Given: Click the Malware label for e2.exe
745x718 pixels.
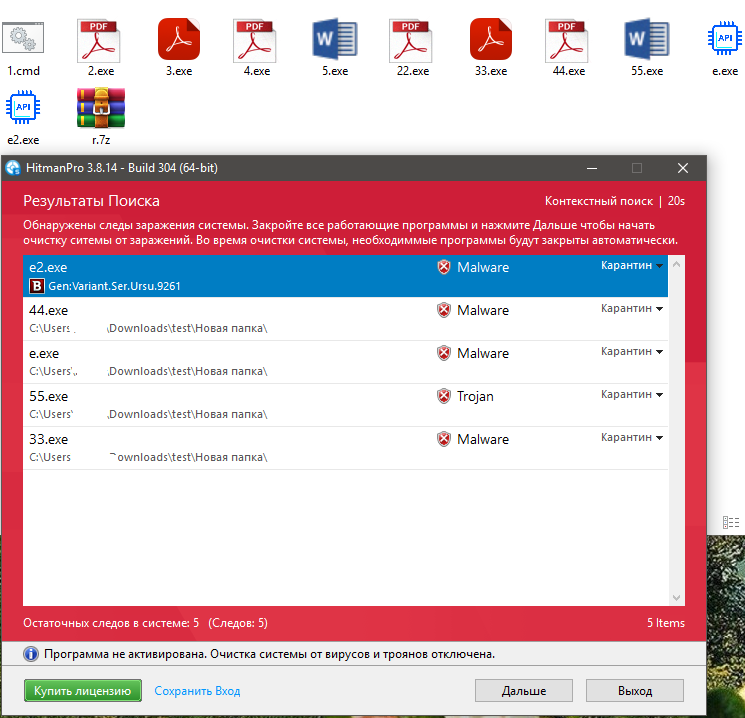Looking at the screenshot, I should (x=483, y=267).
